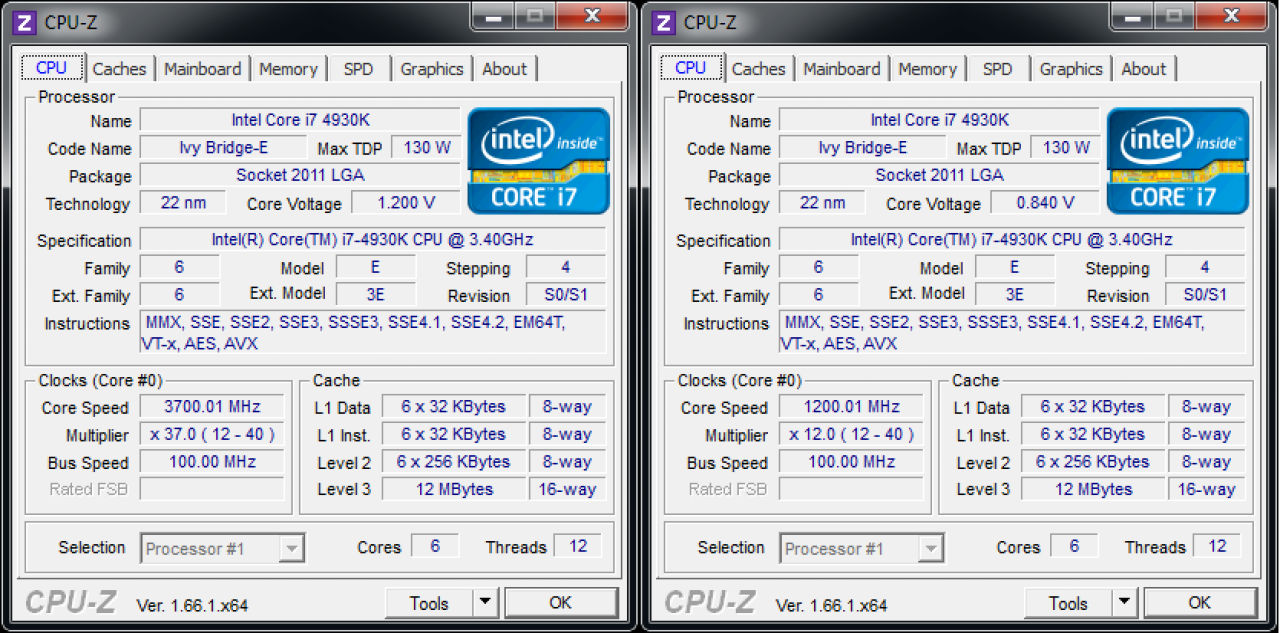Click the 1200.01 MHz core speed field
The width and height of the screenshot is (1280, 633).
(851, 407)
